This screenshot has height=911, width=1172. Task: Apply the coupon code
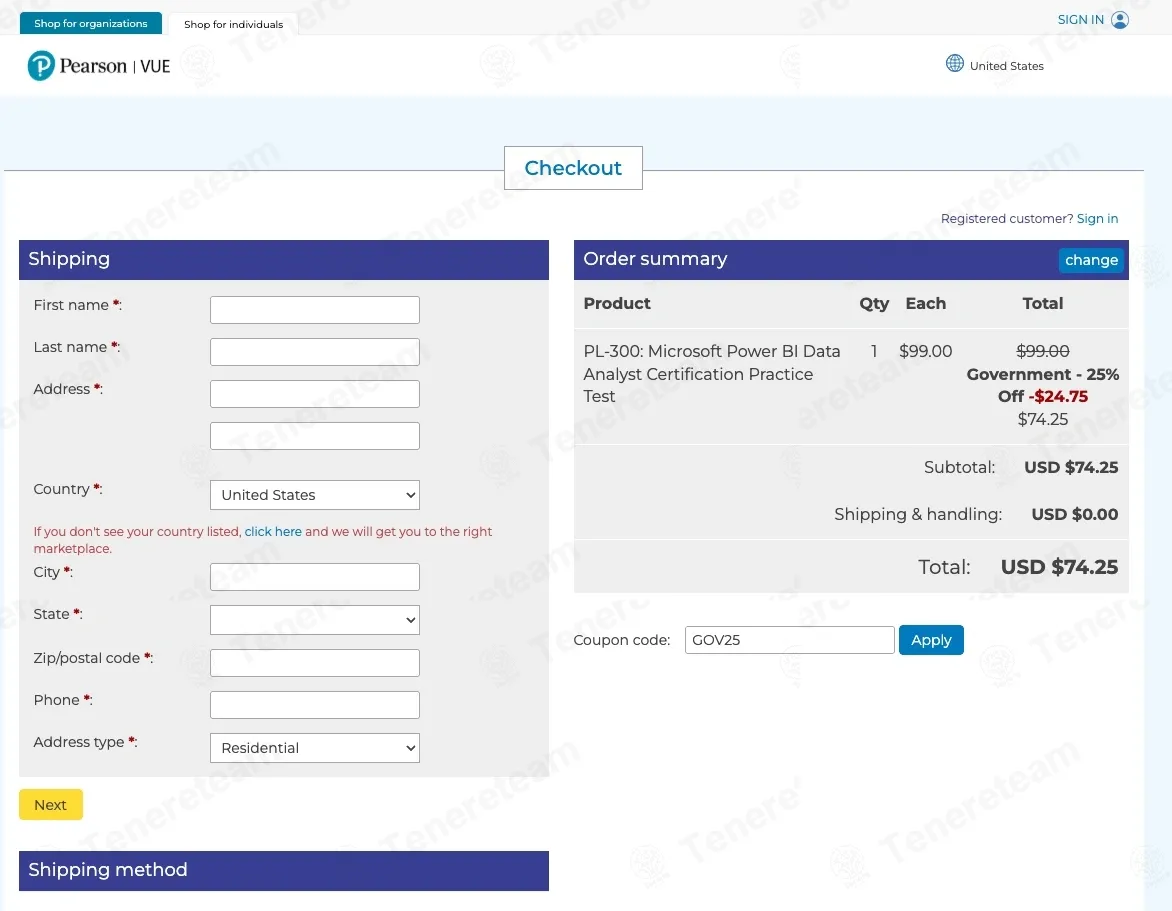[x=931, y=640]
